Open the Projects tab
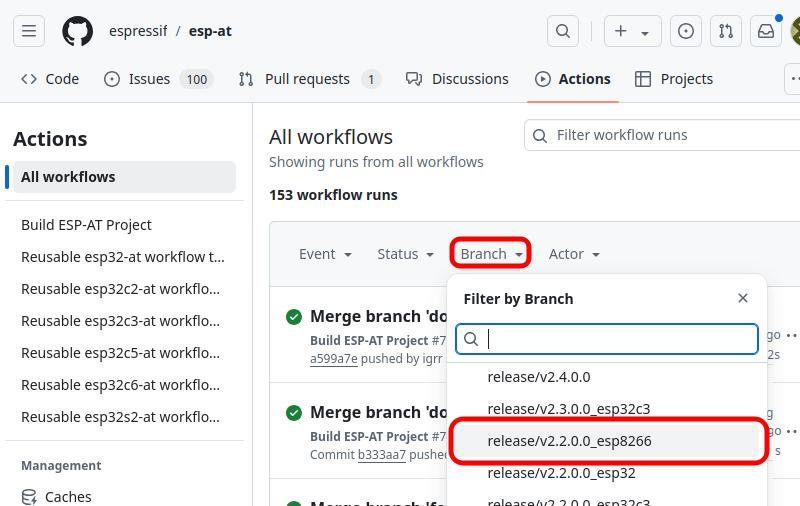The width and height of the screenshot is (800, 506). click(674, 79)
